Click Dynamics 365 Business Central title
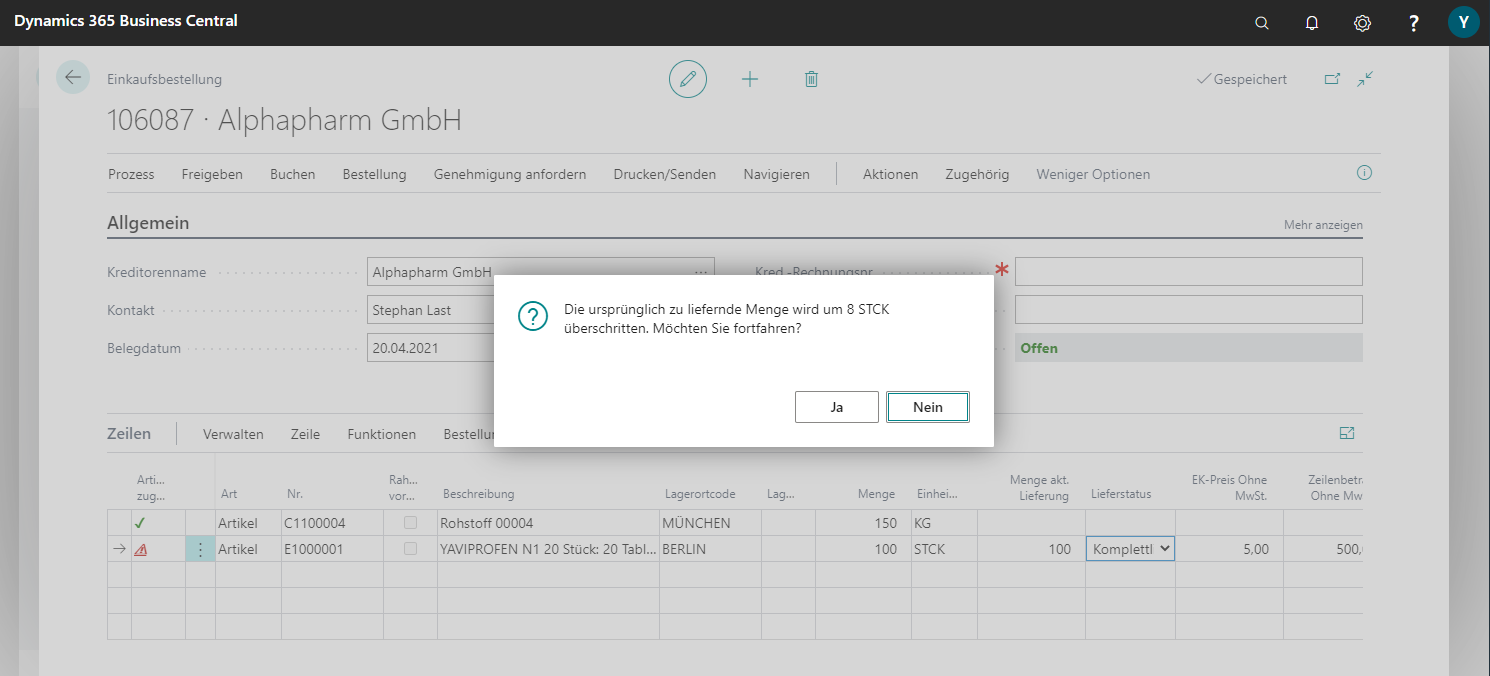 coord(126,21)
